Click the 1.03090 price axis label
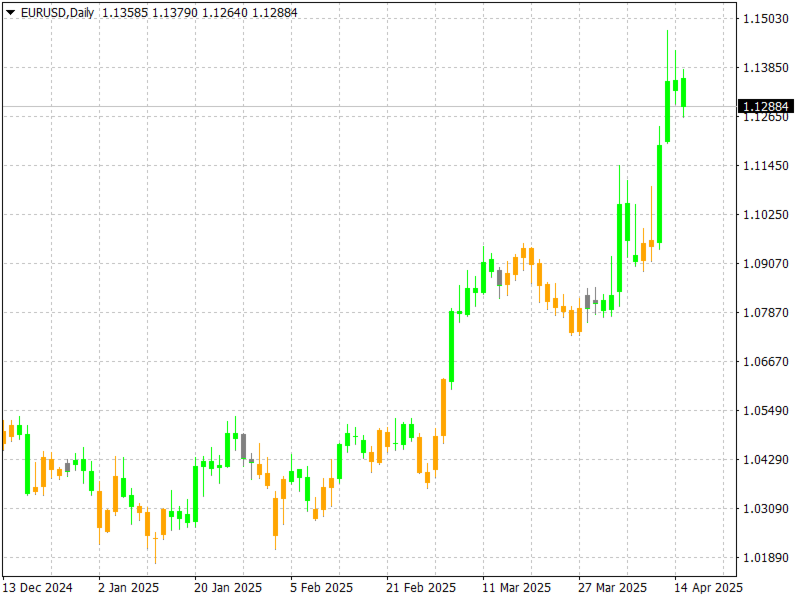The width and height of the screenshot is (800, 600). pos(766,509)
